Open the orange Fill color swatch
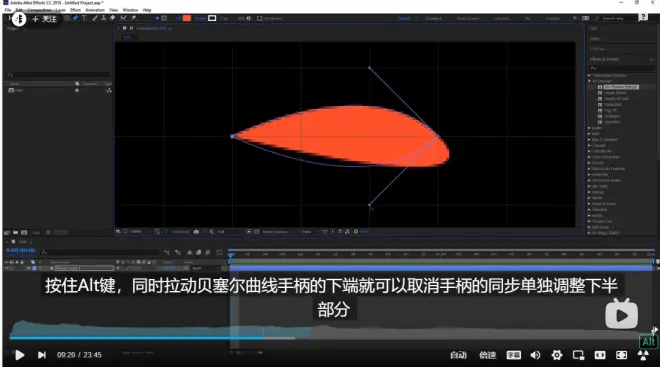The image size is (660, 367). (x=187, y=18)
